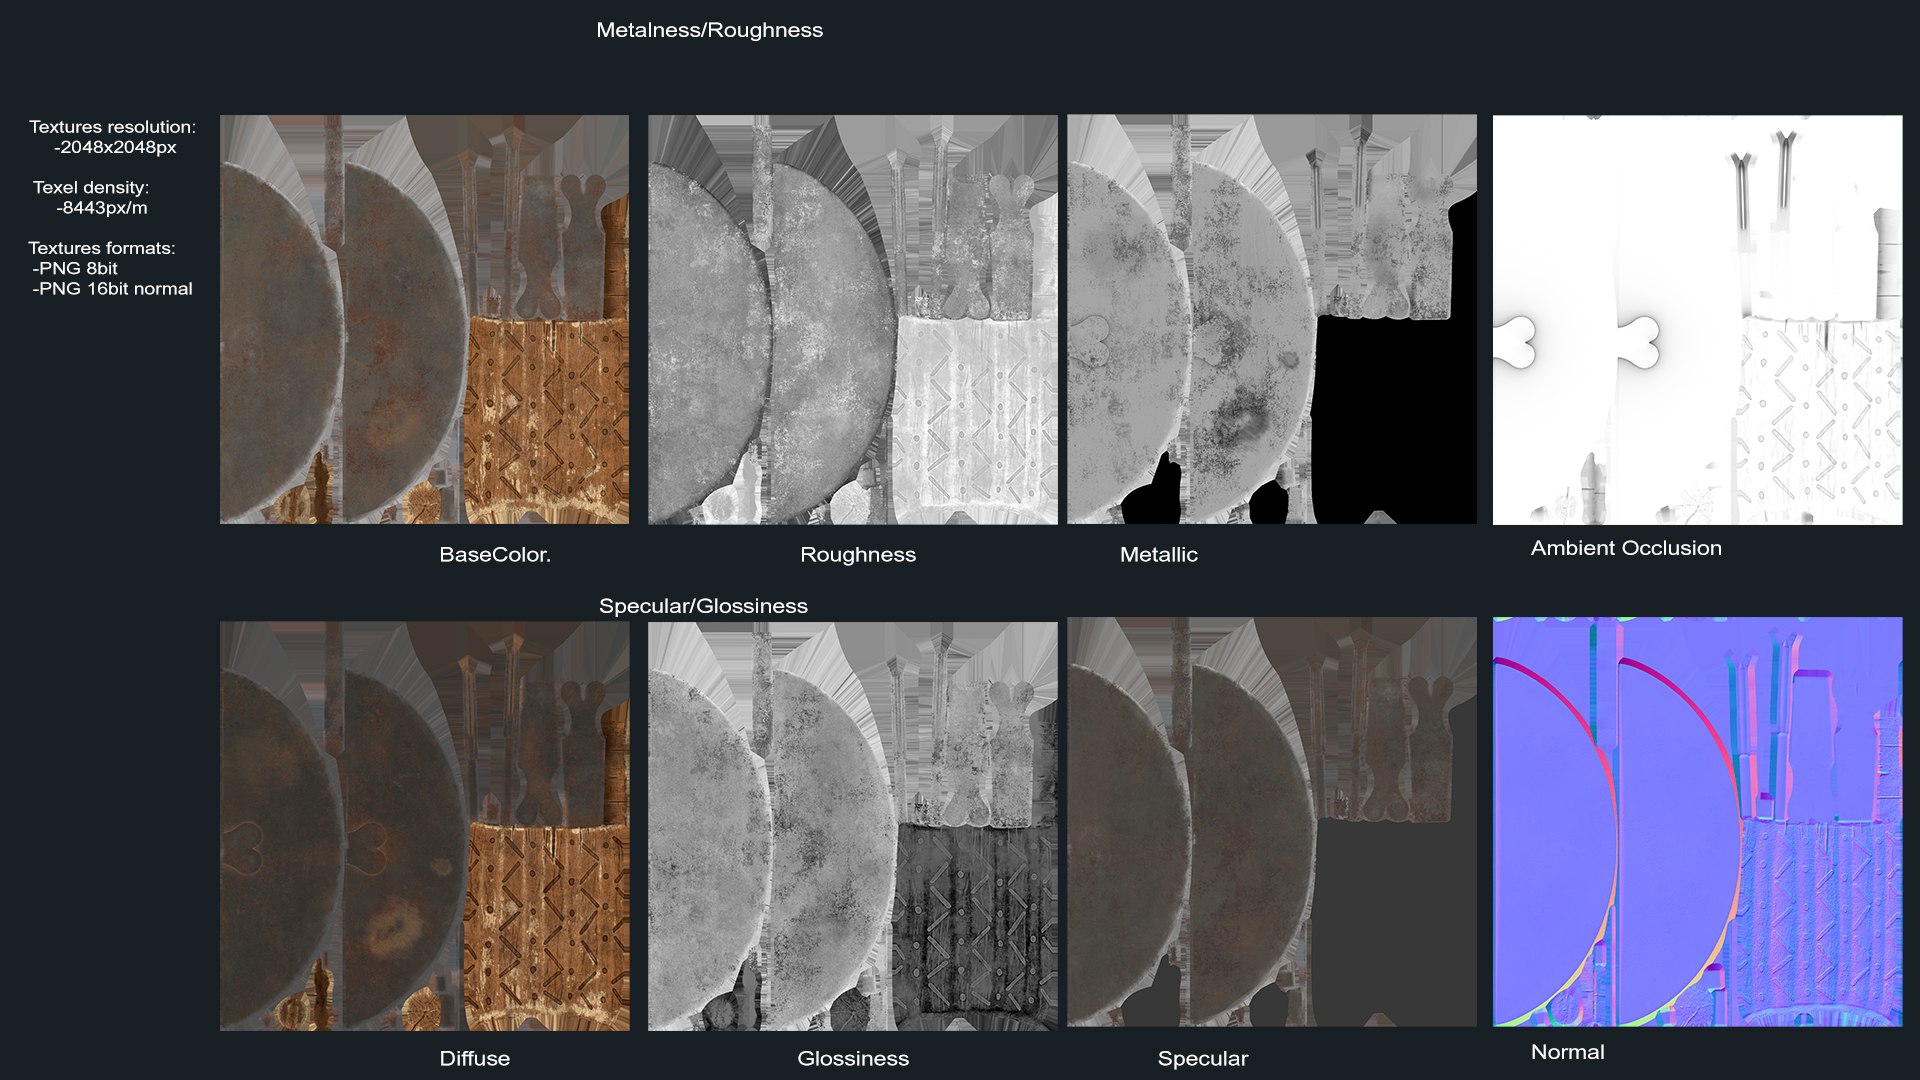This screenshot has height=1080, width=1920.
Task: Open the Metallic texture map preview
Action: click(1271, 319)
